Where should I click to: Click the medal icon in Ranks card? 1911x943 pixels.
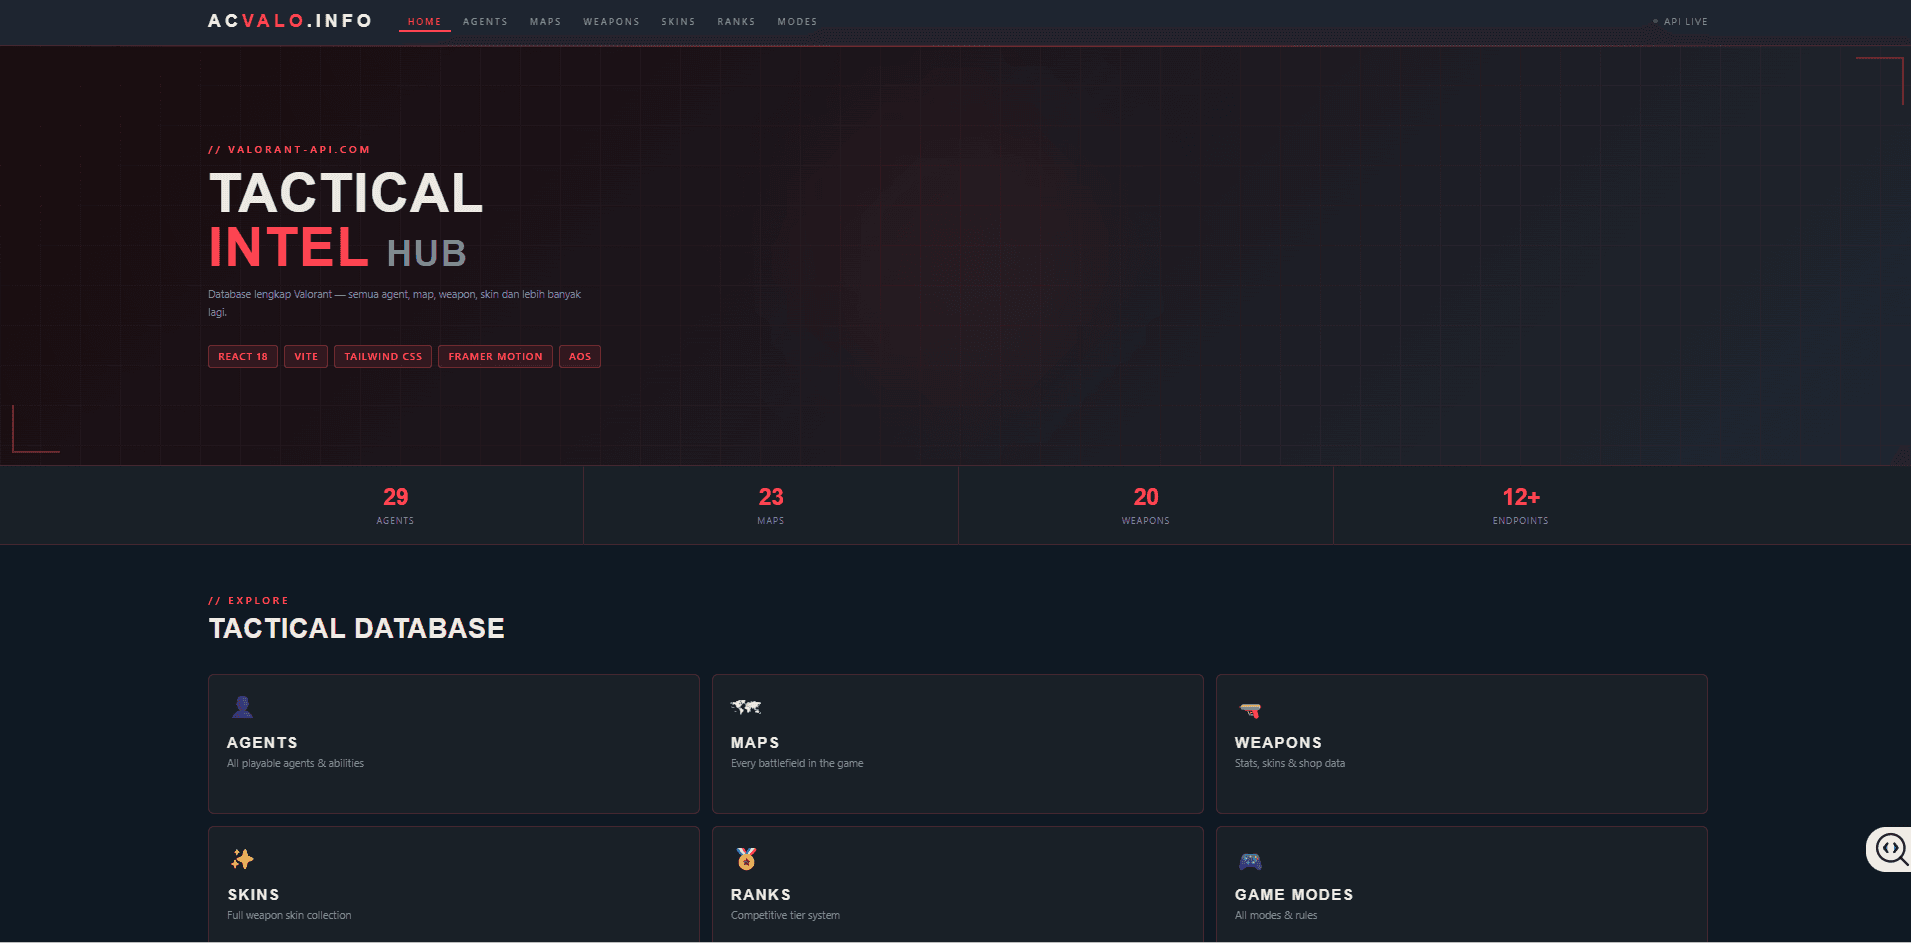click(746, 859)
